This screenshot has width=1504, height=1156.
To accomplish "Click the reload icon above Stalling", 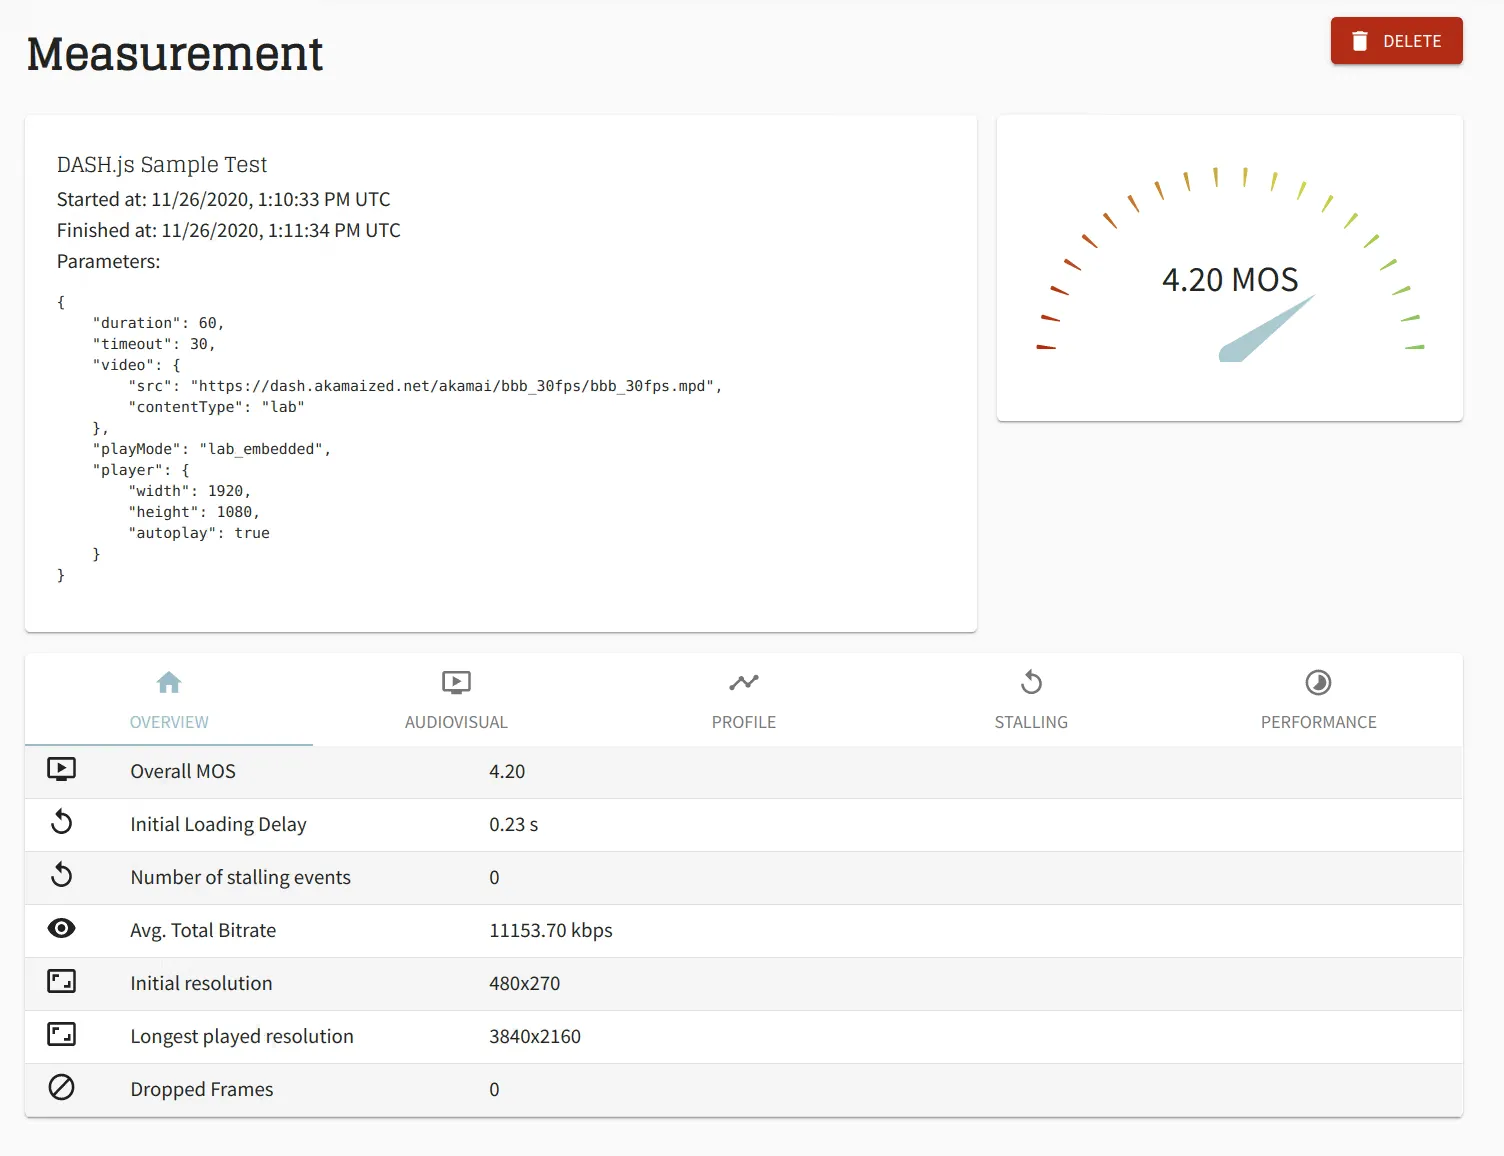I will coord(1031,682).
